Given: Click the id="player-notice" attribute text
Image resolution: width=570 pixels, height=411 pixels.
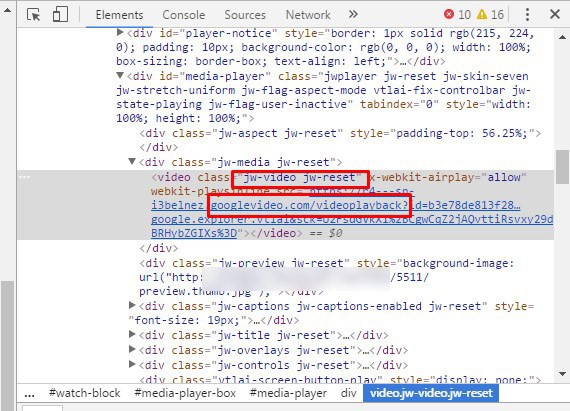Looking at the screenshot, I should (218, 33).
